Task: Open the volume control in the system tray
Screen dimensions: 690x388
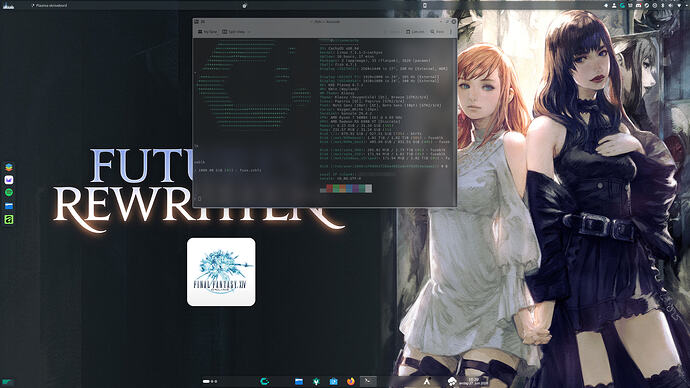Action: pyautogui.click(x=671, y=5)
